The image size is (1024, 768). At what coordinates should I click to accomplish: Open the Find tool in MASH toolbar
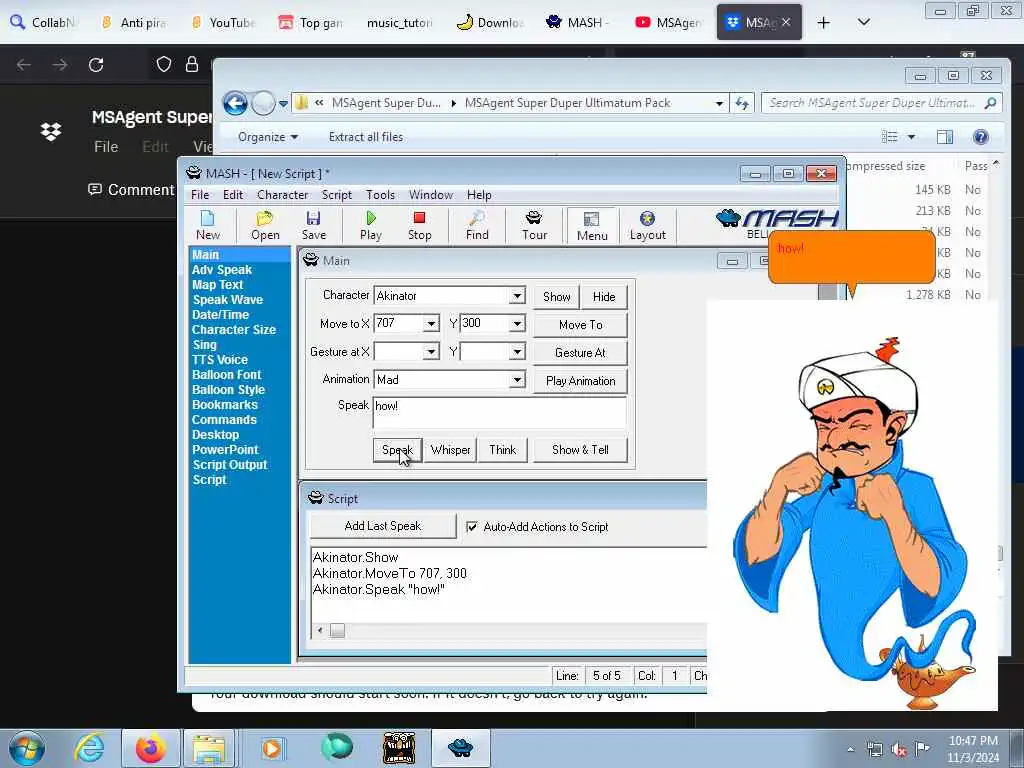477,225
